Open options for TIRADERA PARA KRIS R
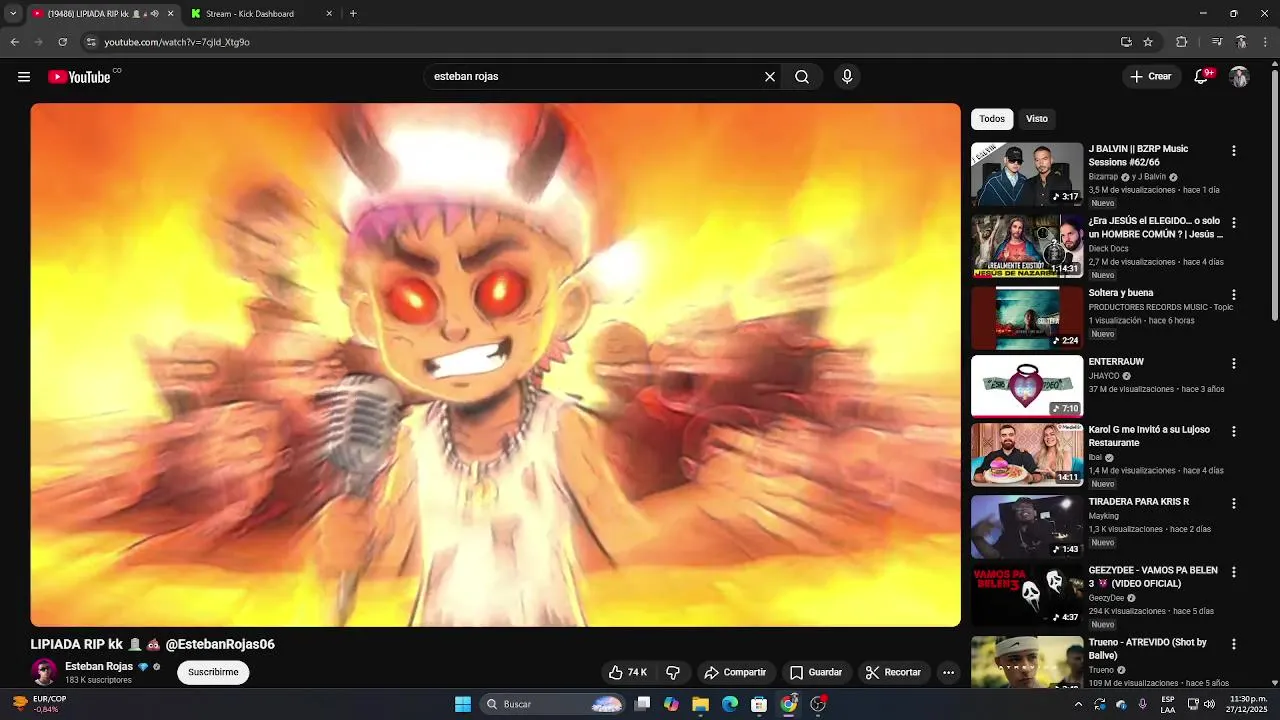 click(1233, 504)
